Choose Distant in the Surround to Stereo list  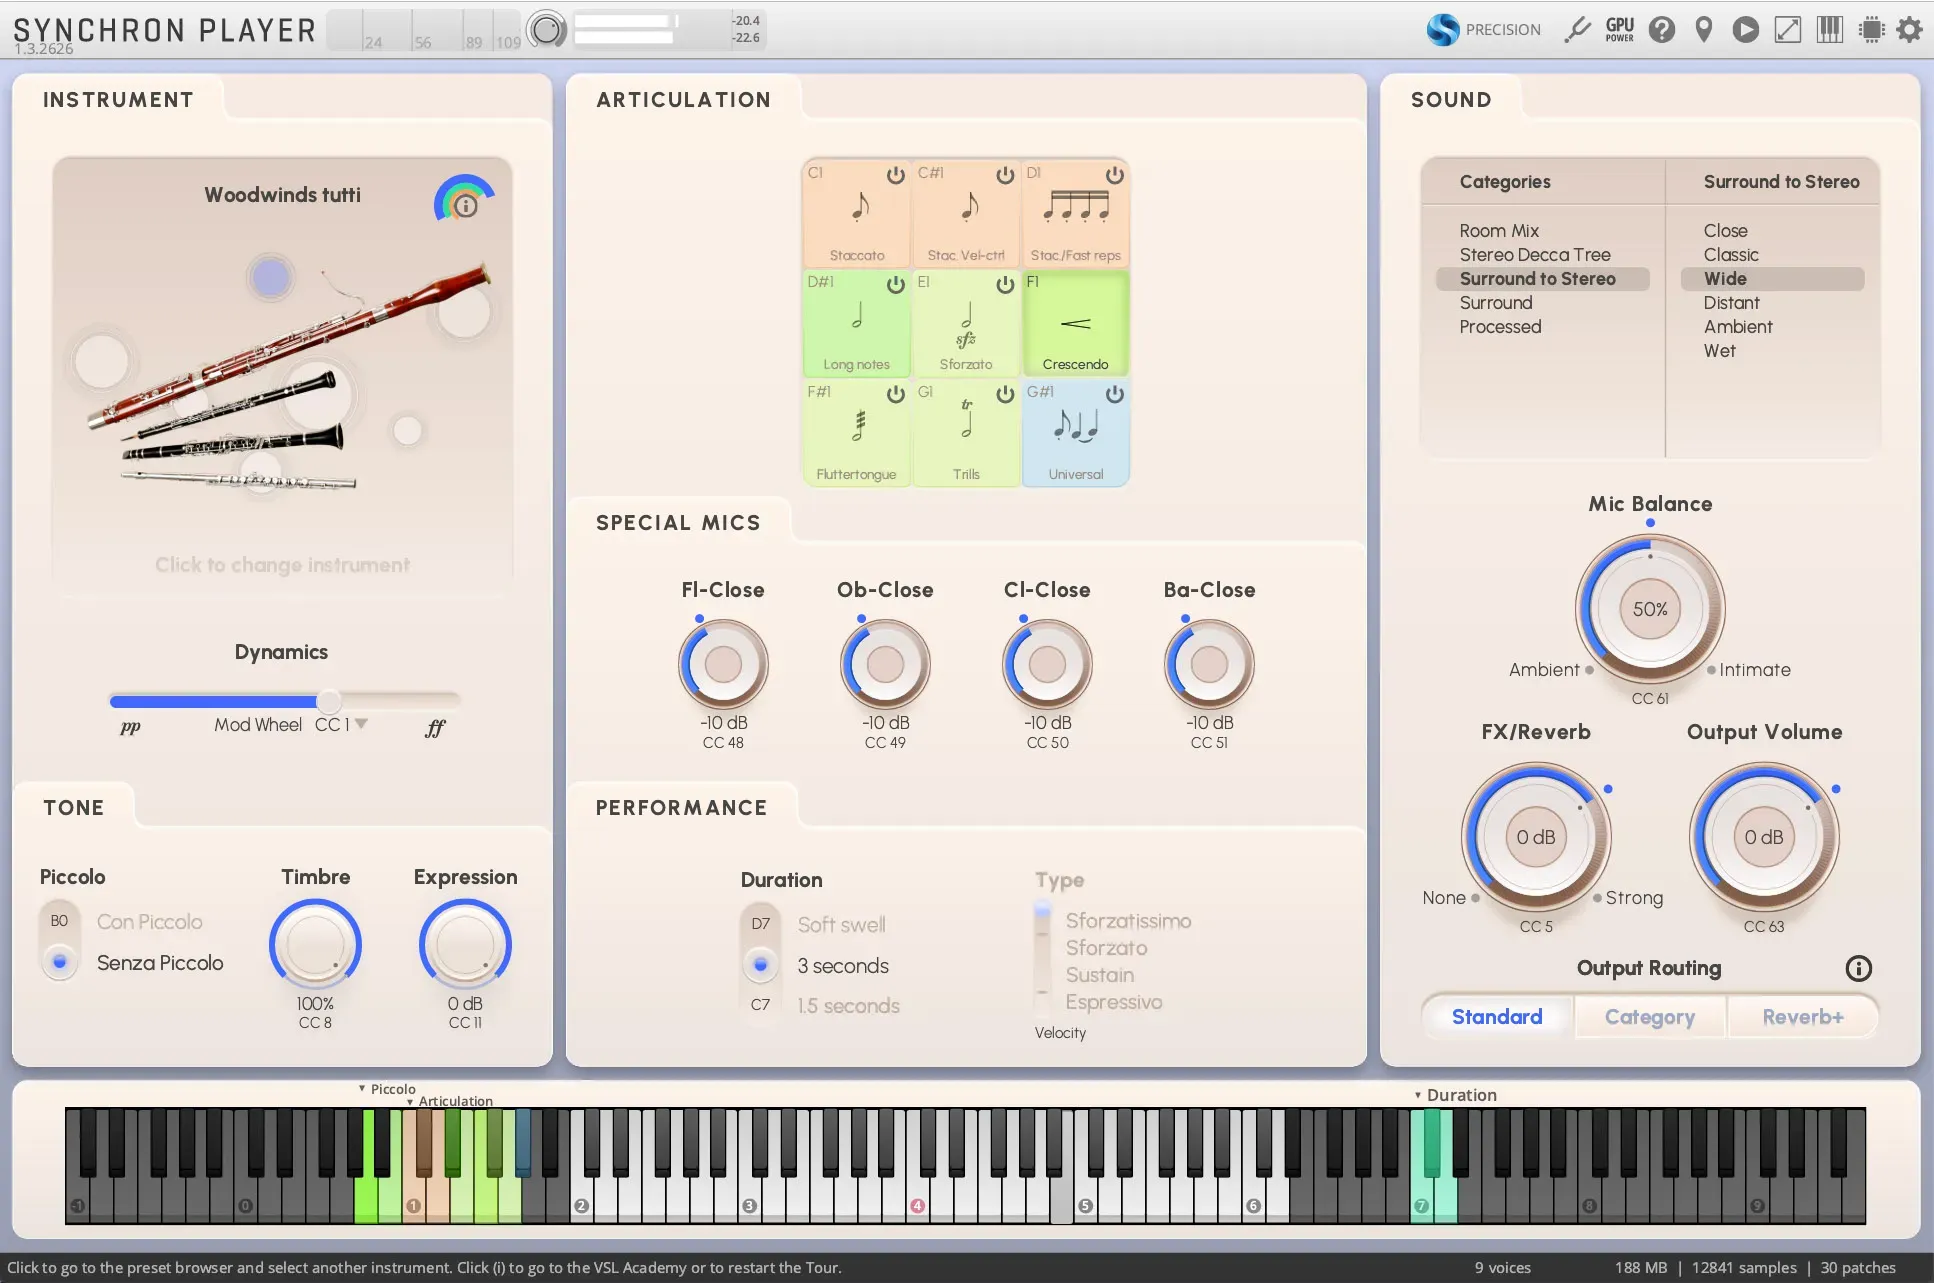tap(1732, 302)
